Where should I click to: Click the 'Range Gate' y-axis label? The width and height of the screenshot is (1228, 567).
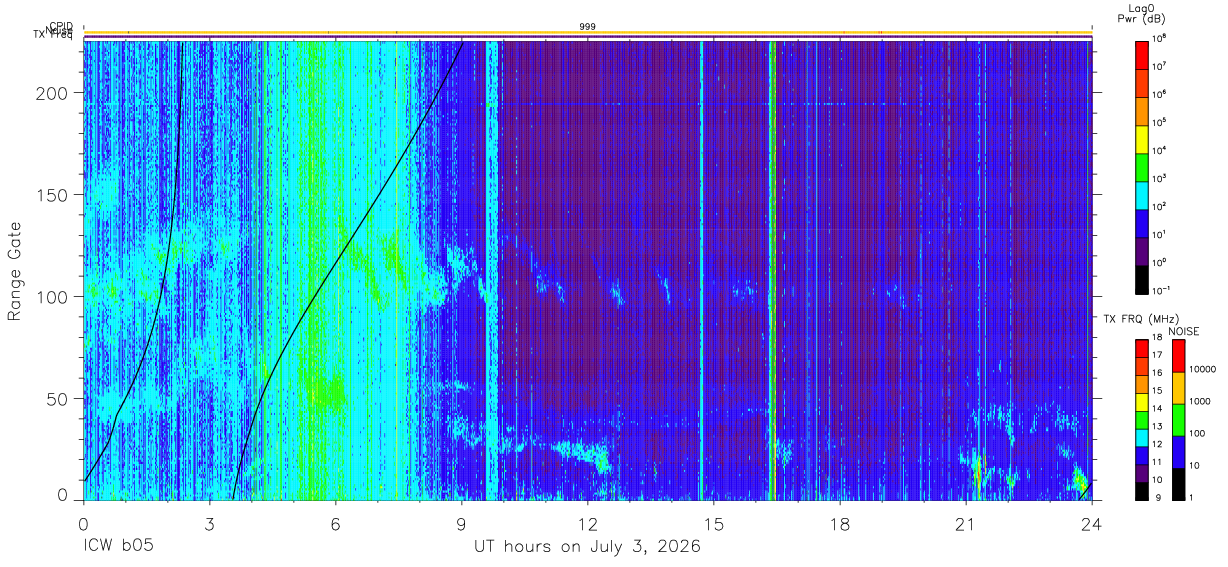point(15,271)
